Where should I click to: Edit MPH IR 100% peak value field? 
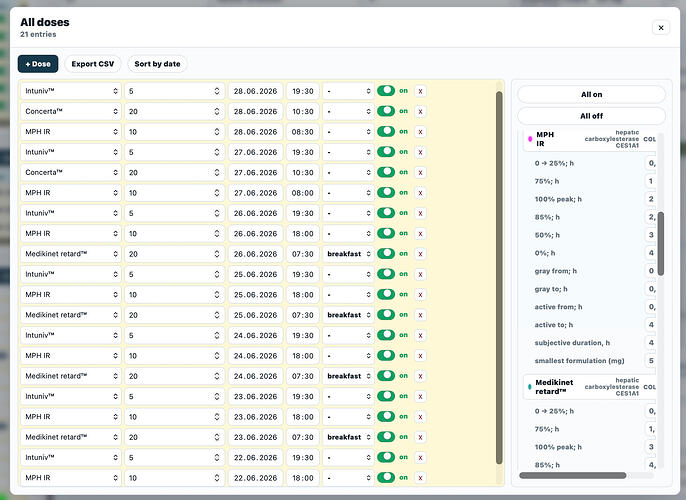[x=651, y=199]
